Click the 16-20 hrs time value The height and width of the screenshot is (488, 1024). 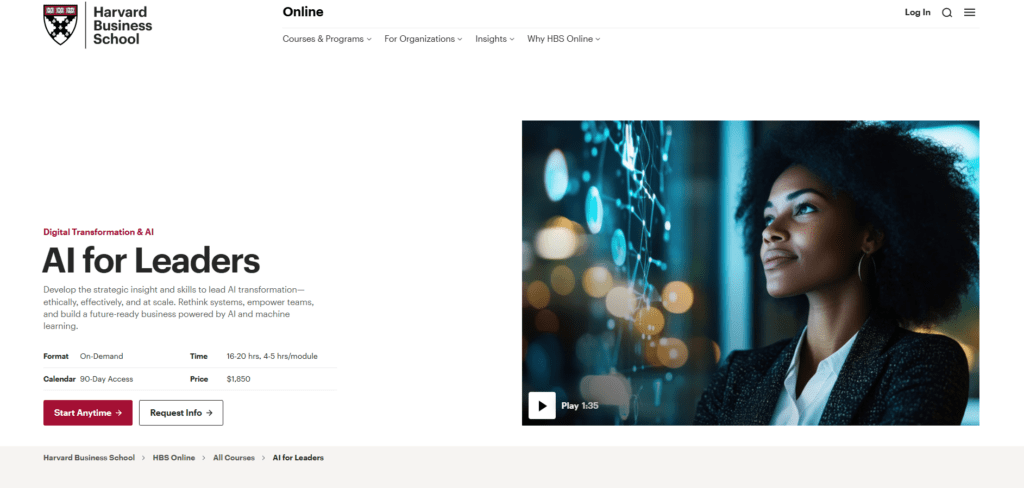(x=272, y=357)
